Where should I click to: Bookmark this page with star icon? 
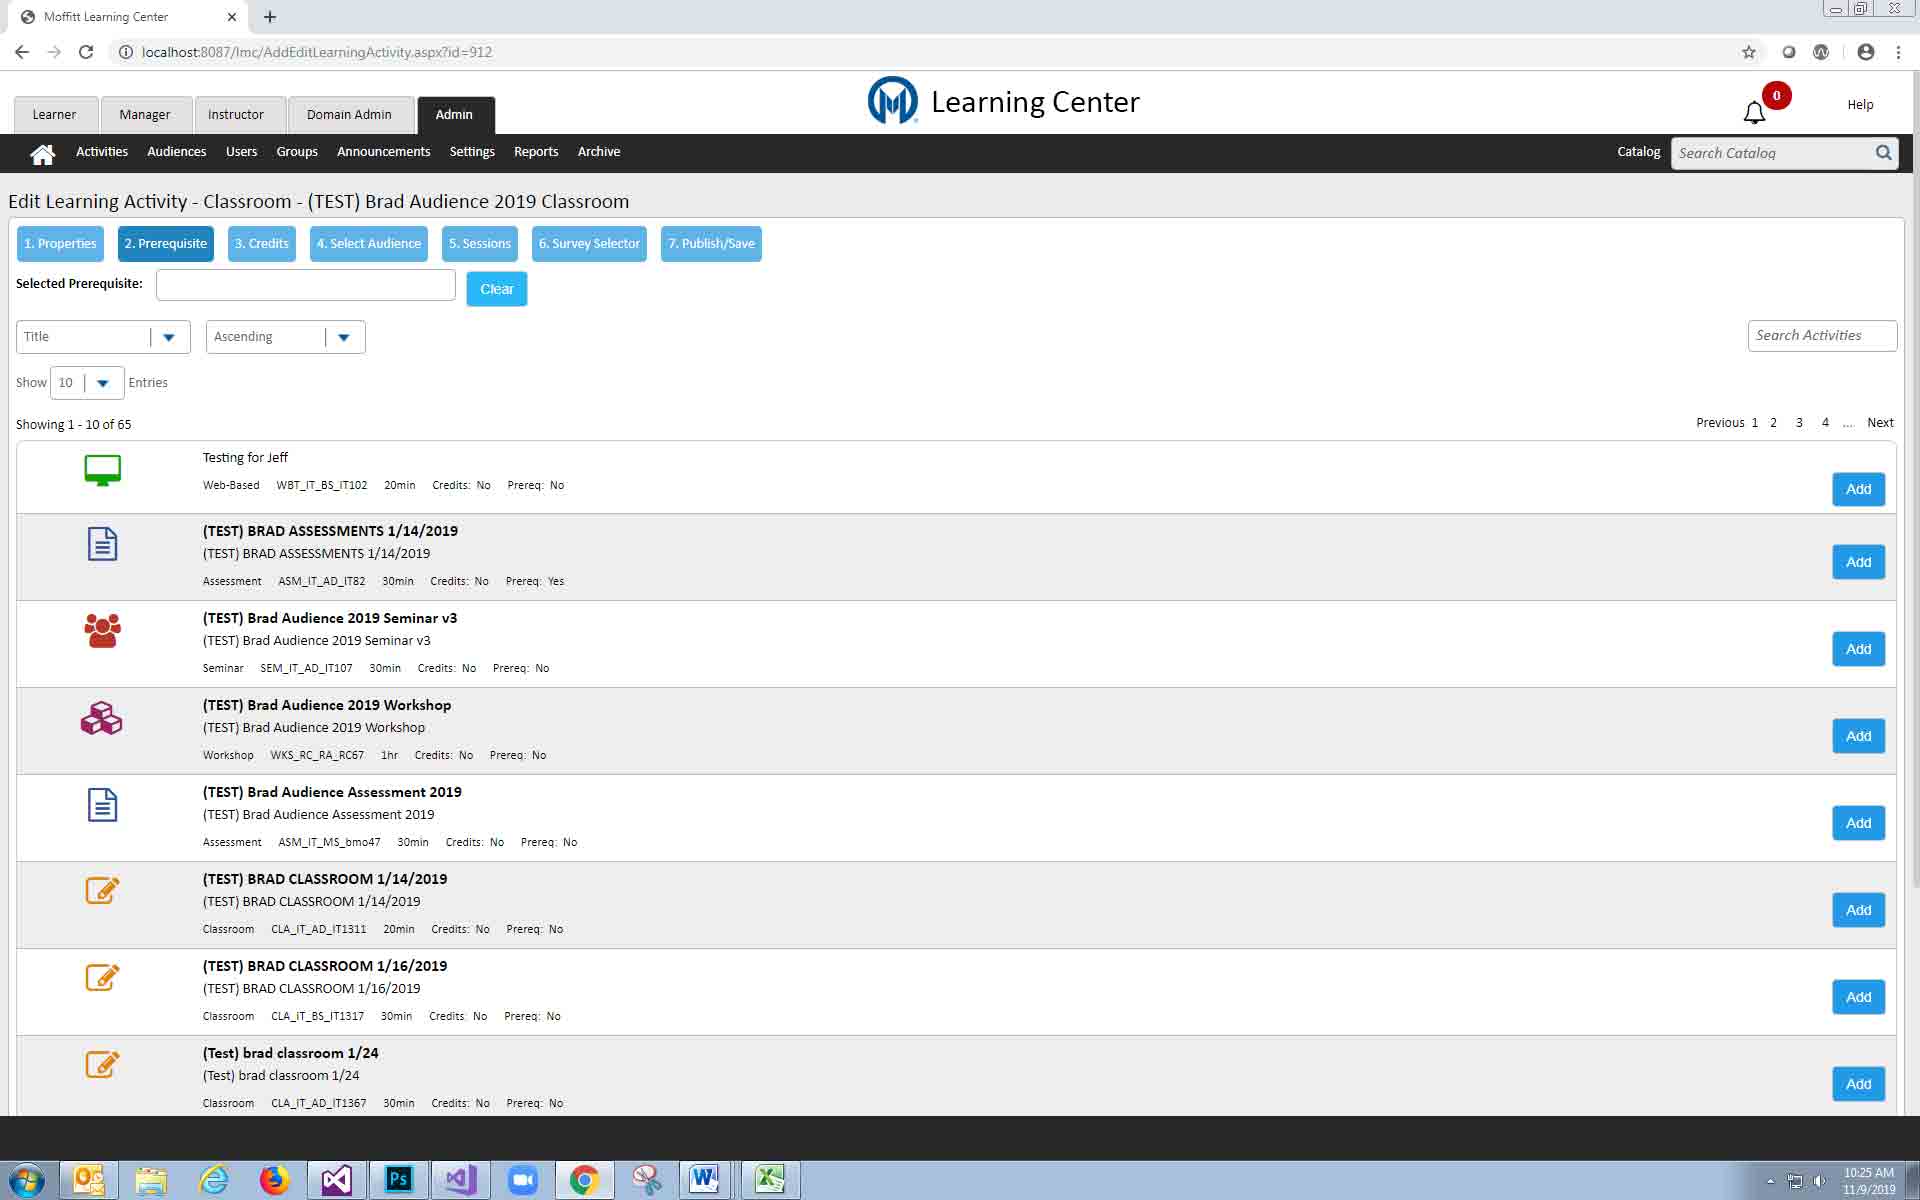click(1748, 52)
